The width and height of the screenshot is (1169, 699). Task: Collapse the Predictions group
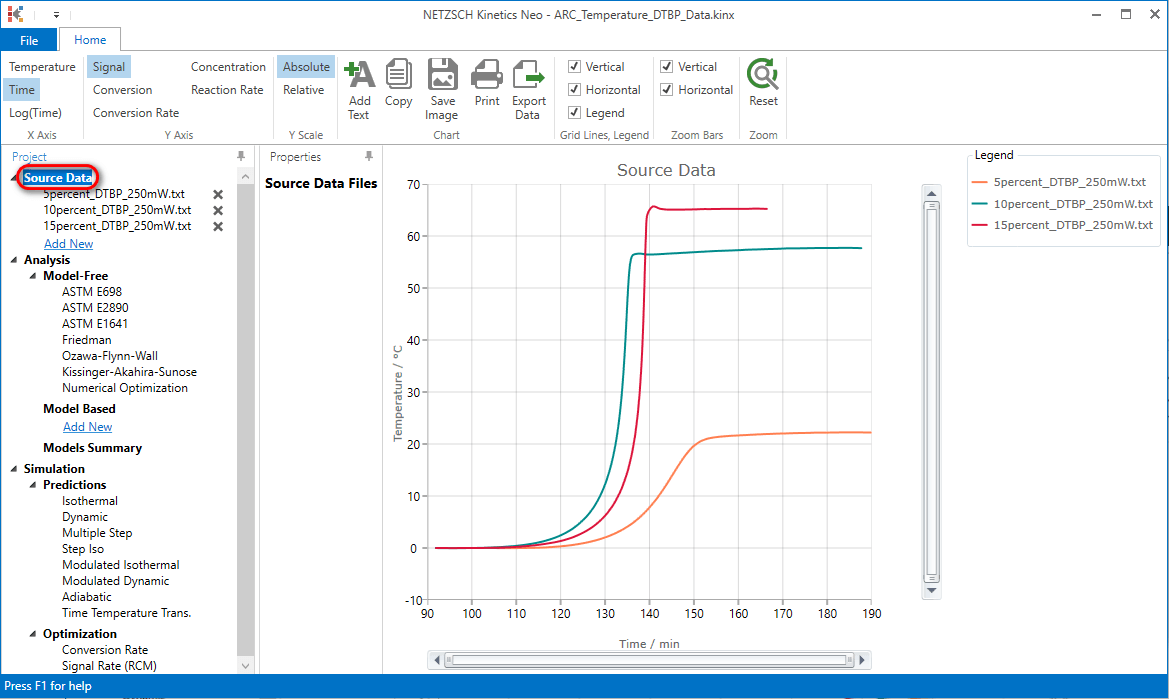pos(31,484)
